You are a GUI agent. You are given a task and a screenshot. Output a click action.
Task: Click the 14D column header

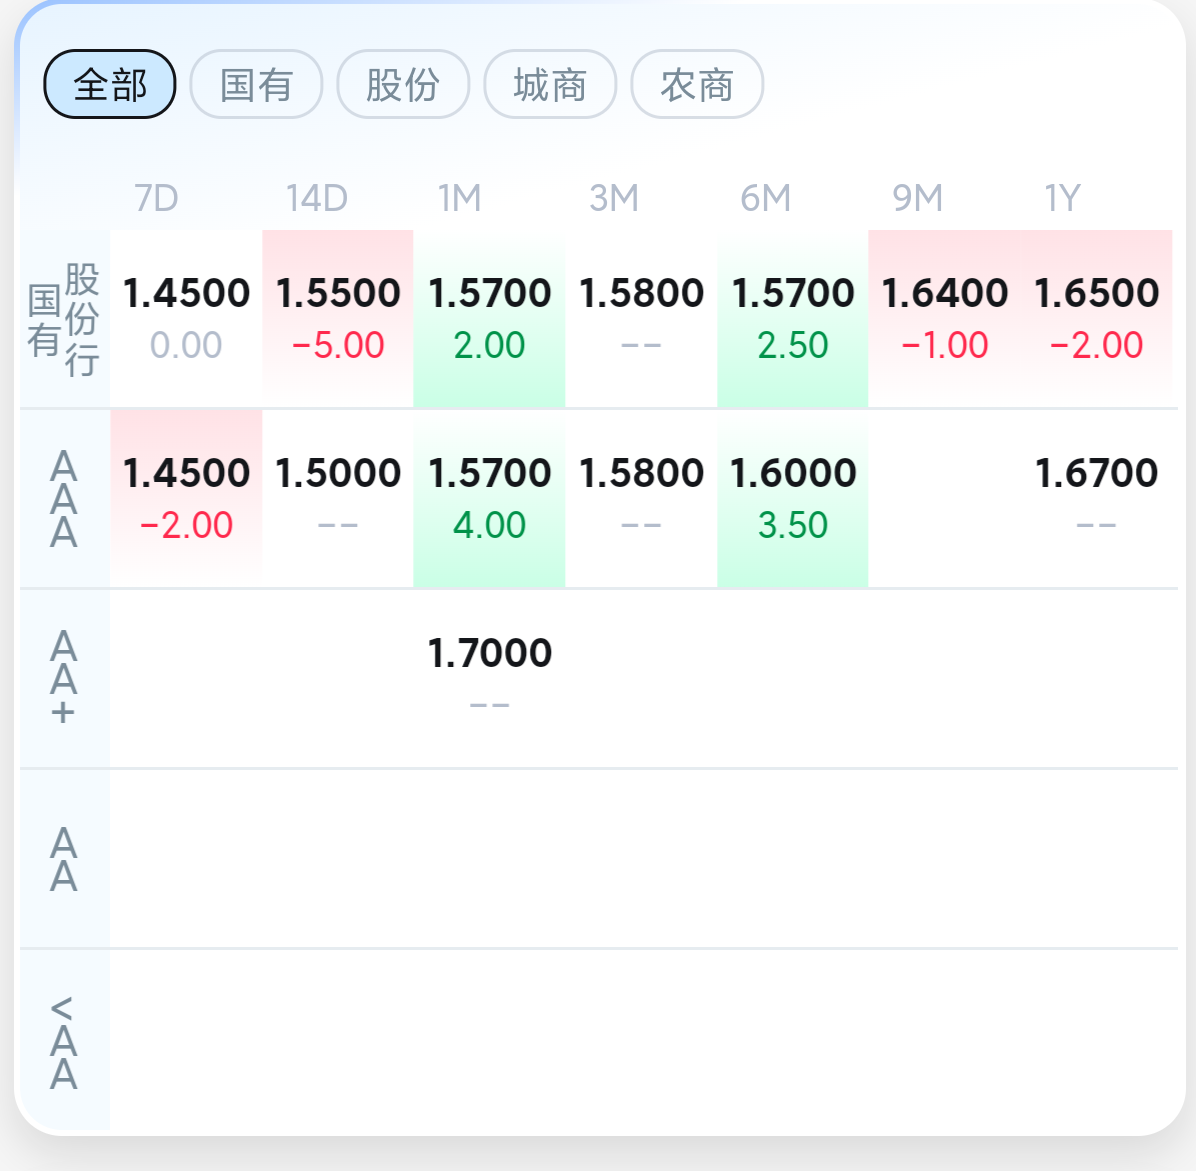[x=317, y=198]
